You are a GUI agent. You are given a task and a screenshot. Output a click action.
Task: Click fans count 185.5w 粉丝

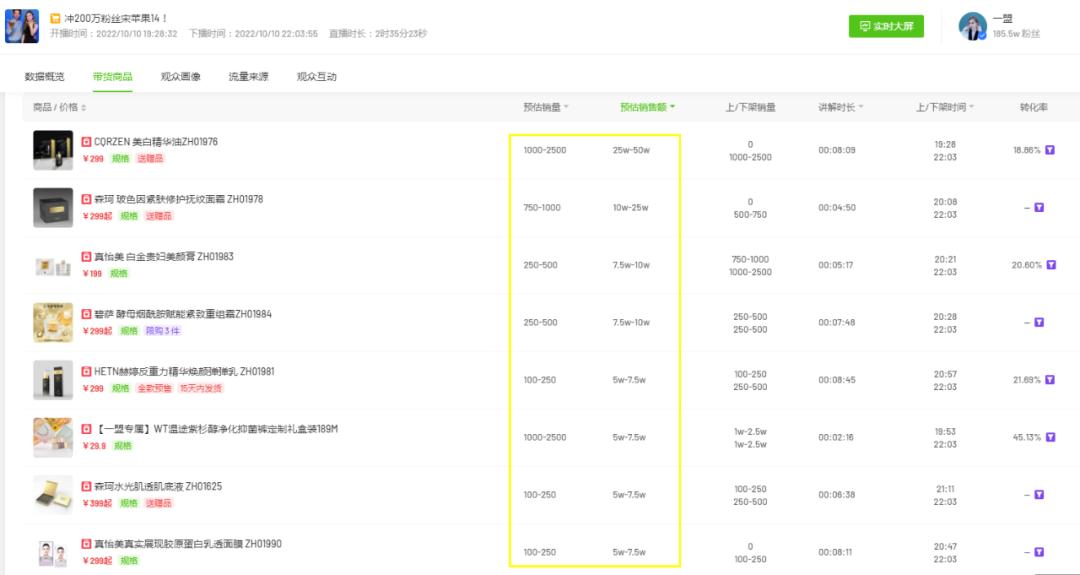point(1016,34)
